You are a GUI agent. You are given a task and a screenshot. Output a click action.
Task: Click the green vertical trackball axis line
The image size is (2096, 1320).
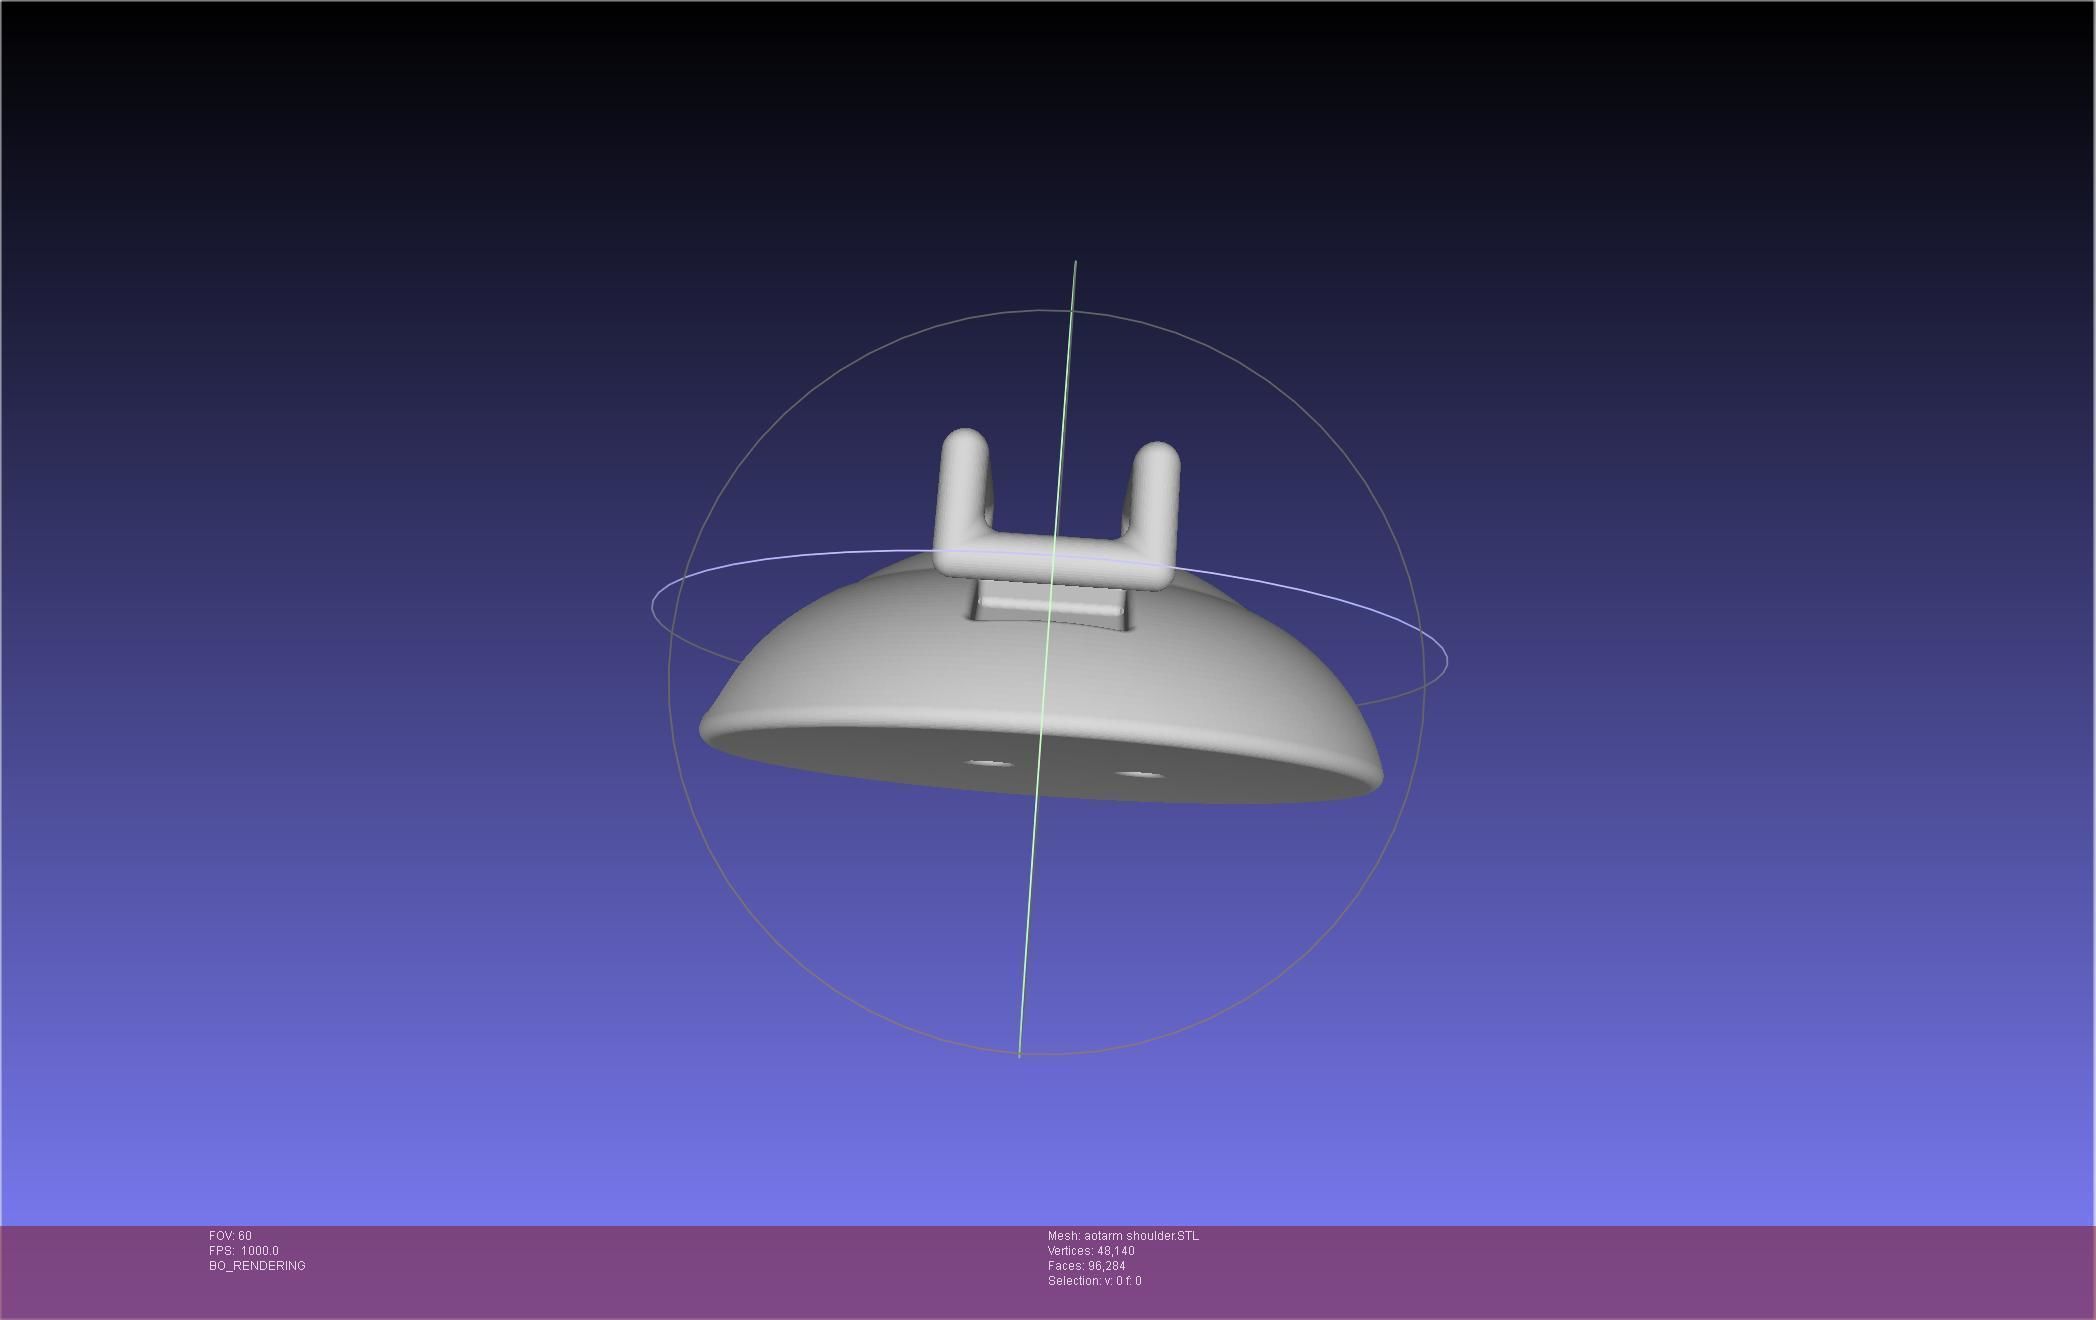pyautogui.click(x=1030, y=900)
